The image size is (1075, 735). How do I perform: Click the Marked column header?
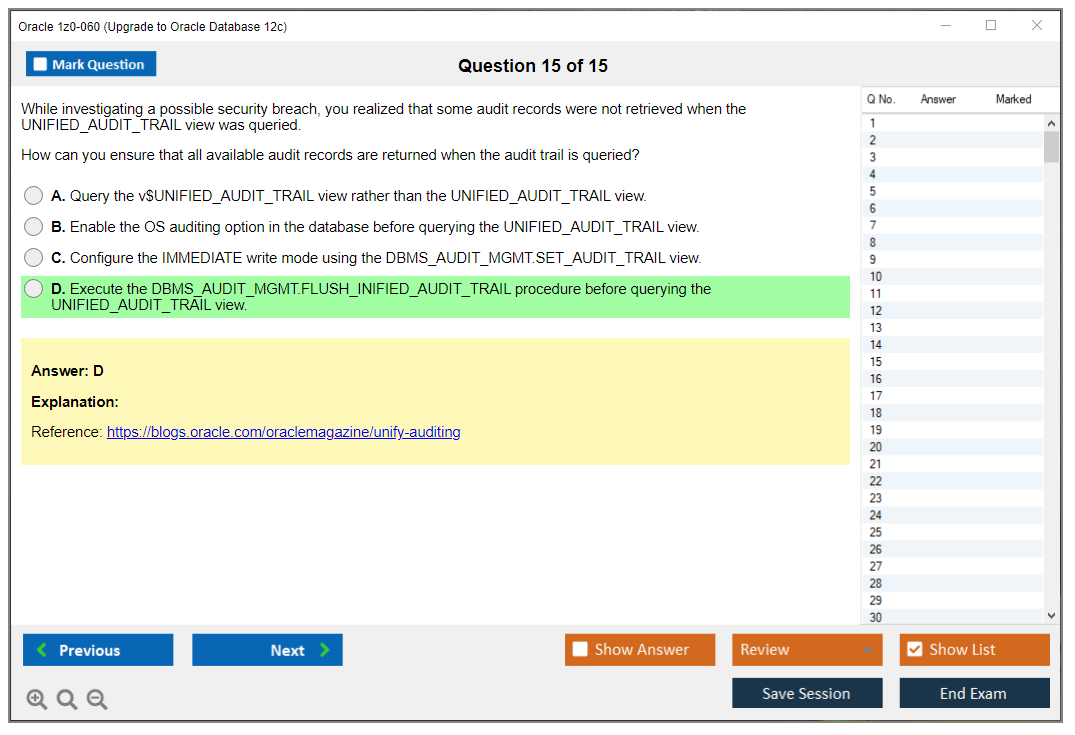(1013, 99)
